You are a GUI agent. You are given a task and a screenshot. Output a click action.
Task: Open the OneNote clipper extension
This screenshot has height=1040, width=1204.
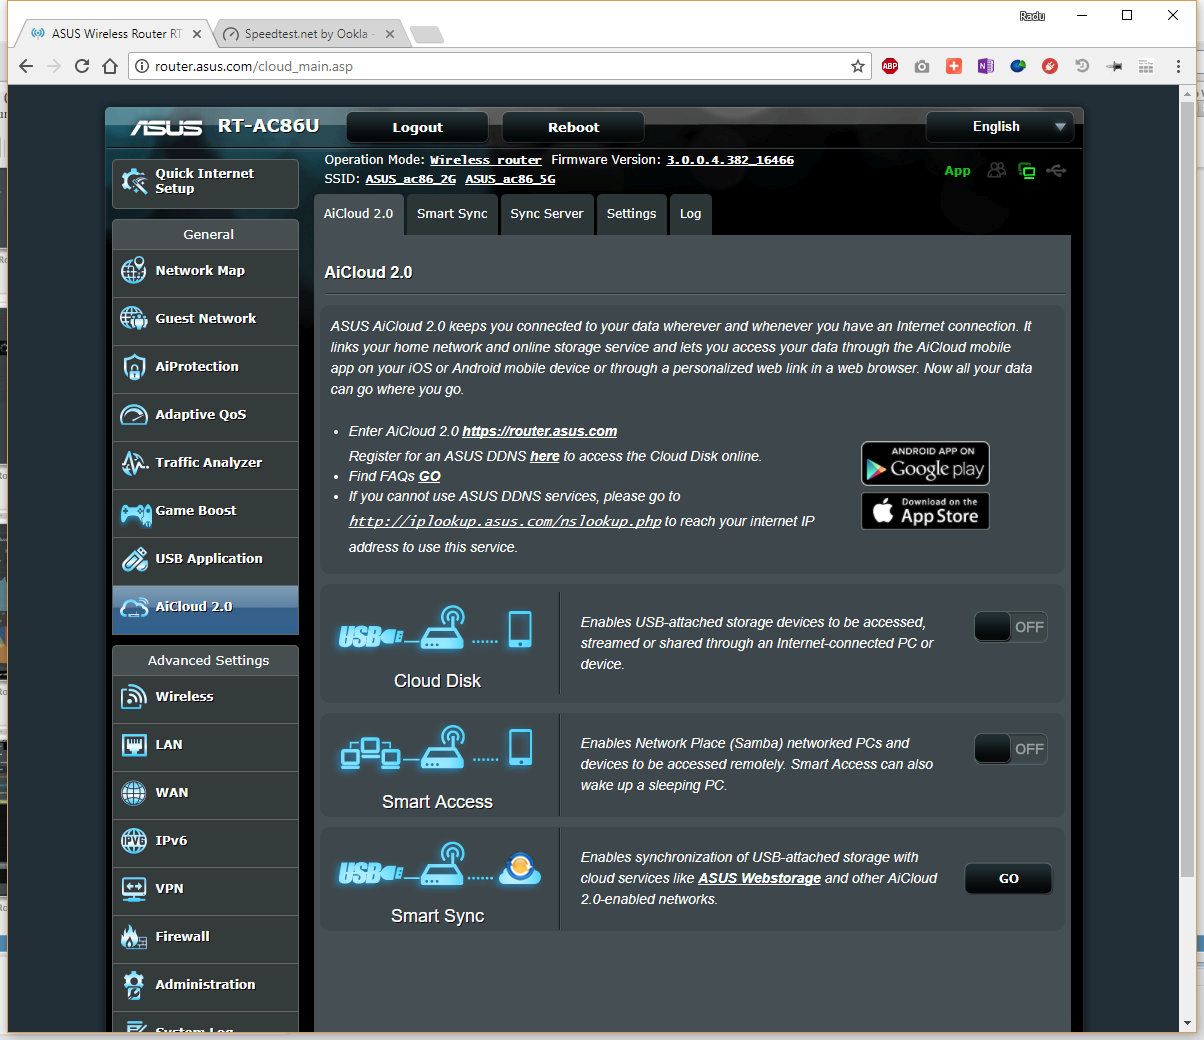coord(986,66)
